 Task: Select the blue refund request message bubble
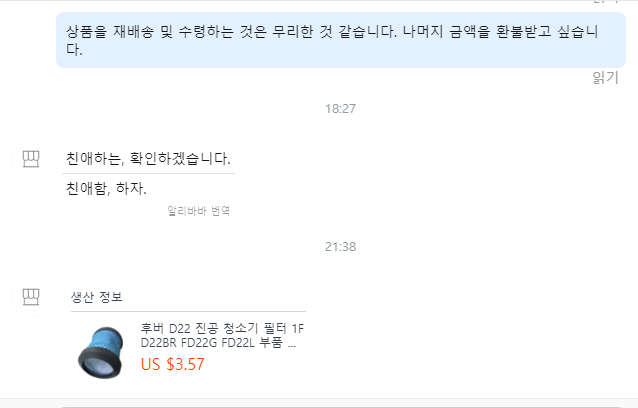click(x=340, y=41)
